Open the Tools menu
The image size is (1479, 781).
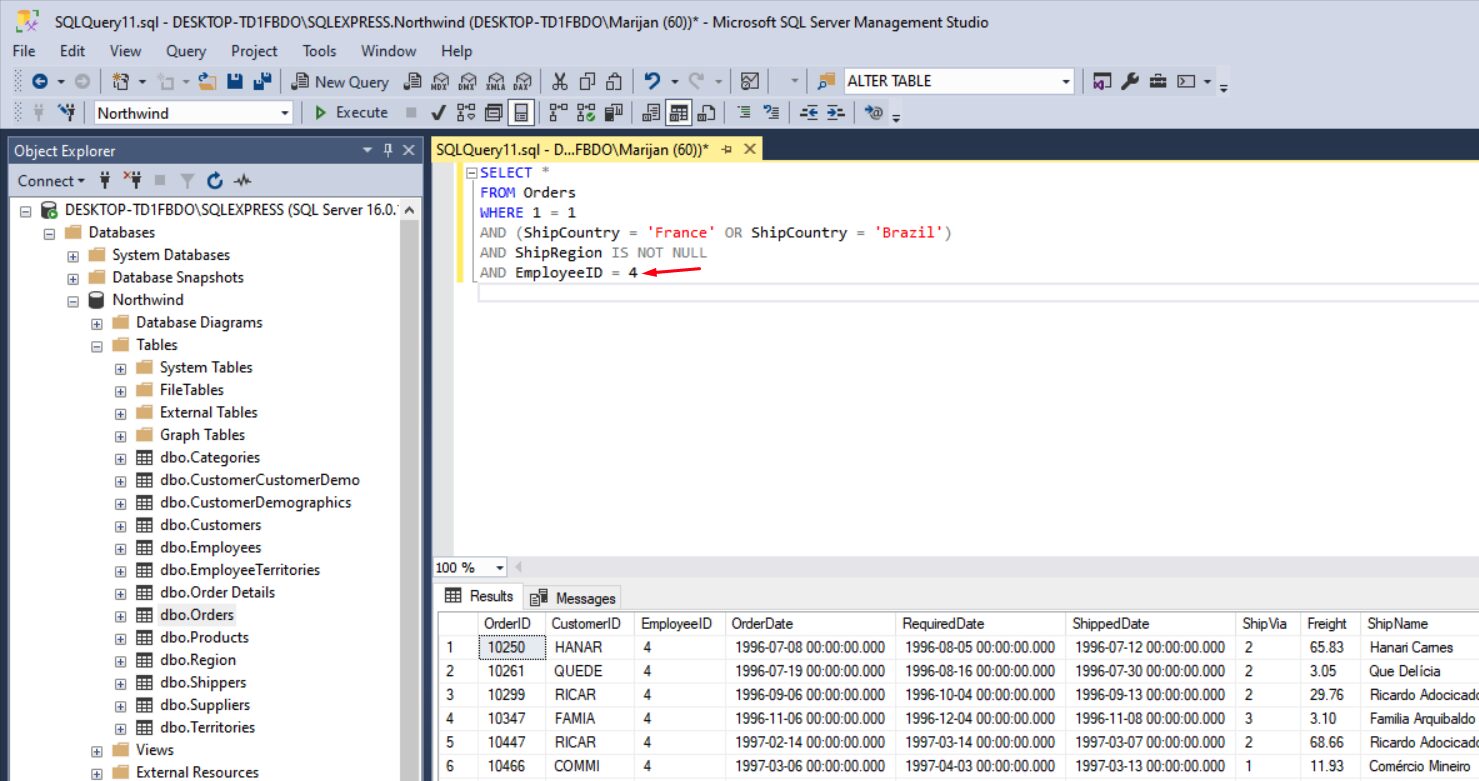tap(320, 51)
